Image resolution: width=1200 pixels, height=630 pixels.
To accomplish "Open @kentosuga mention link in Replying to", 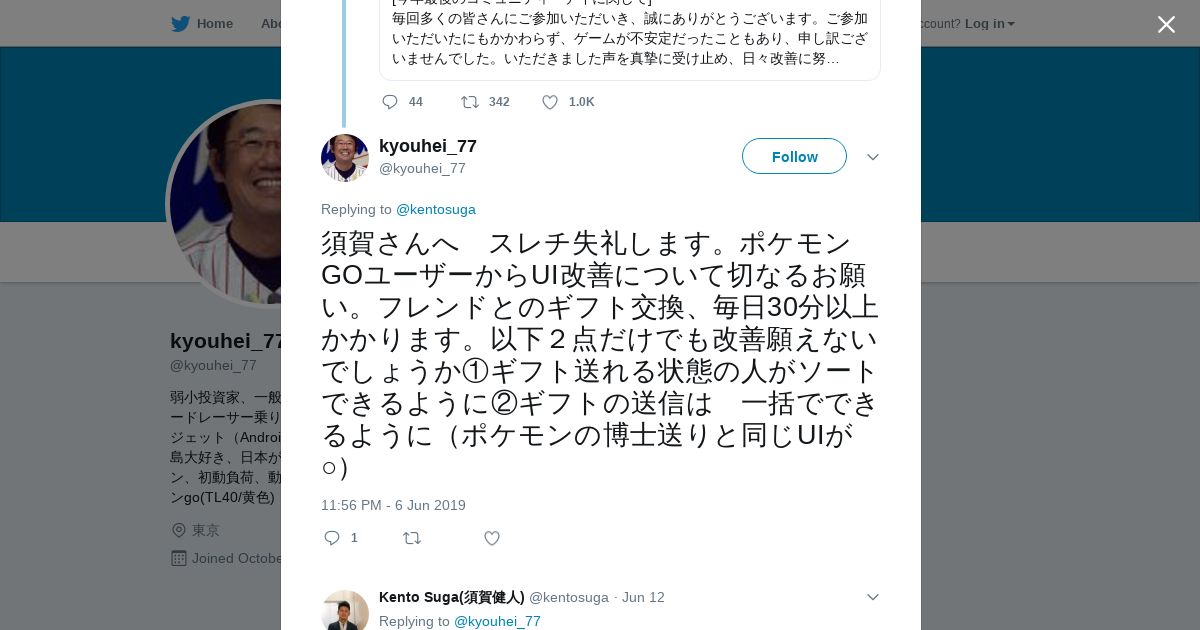I will click(436, 209).
